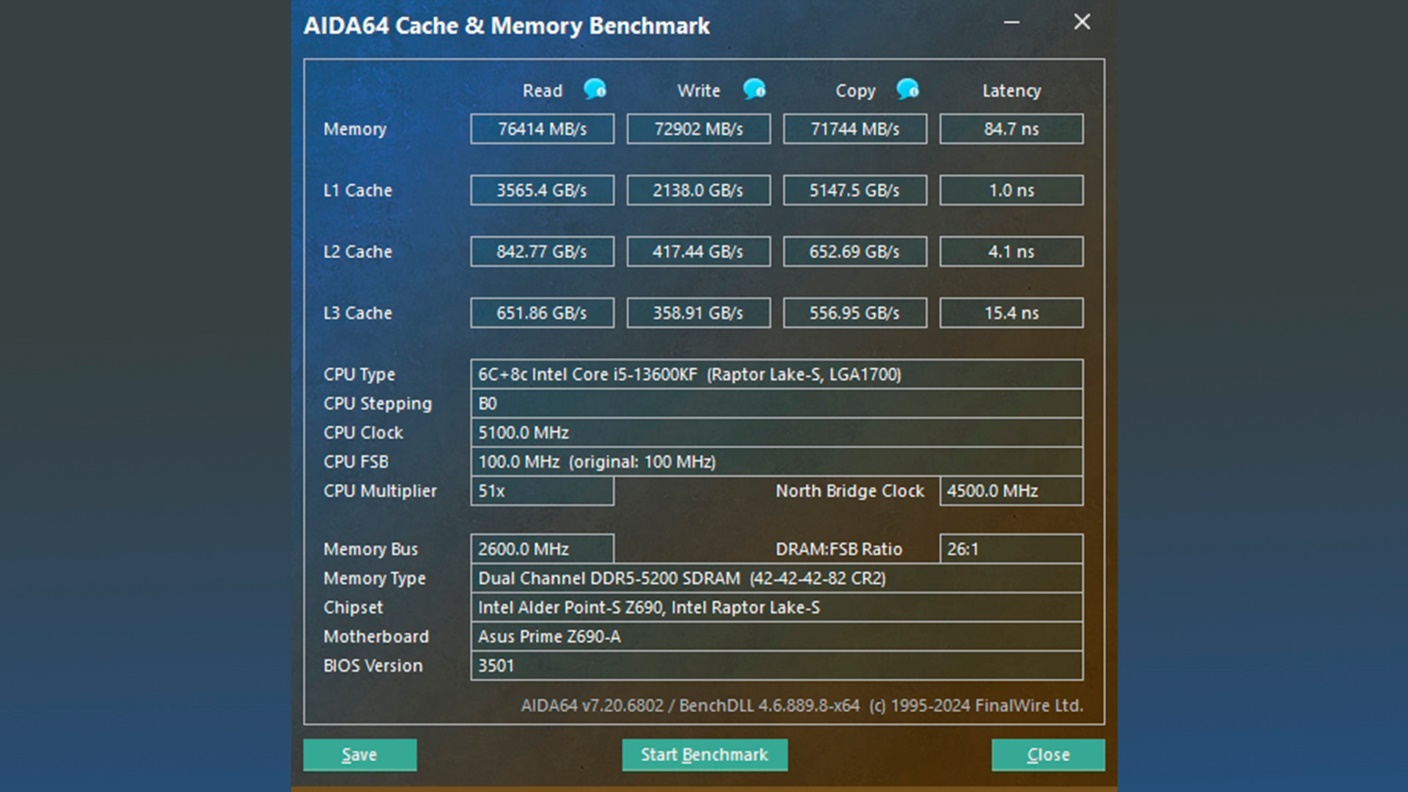Click the Motherboard field Asus Prime Z690-A
The image size is (1408, 792).
(777, 636)
